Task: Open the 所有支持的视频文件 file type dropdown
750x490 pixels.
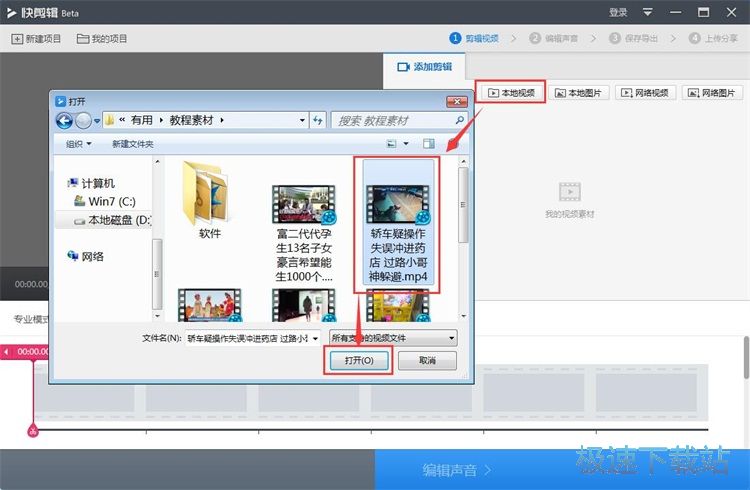Action: point(393,338)
